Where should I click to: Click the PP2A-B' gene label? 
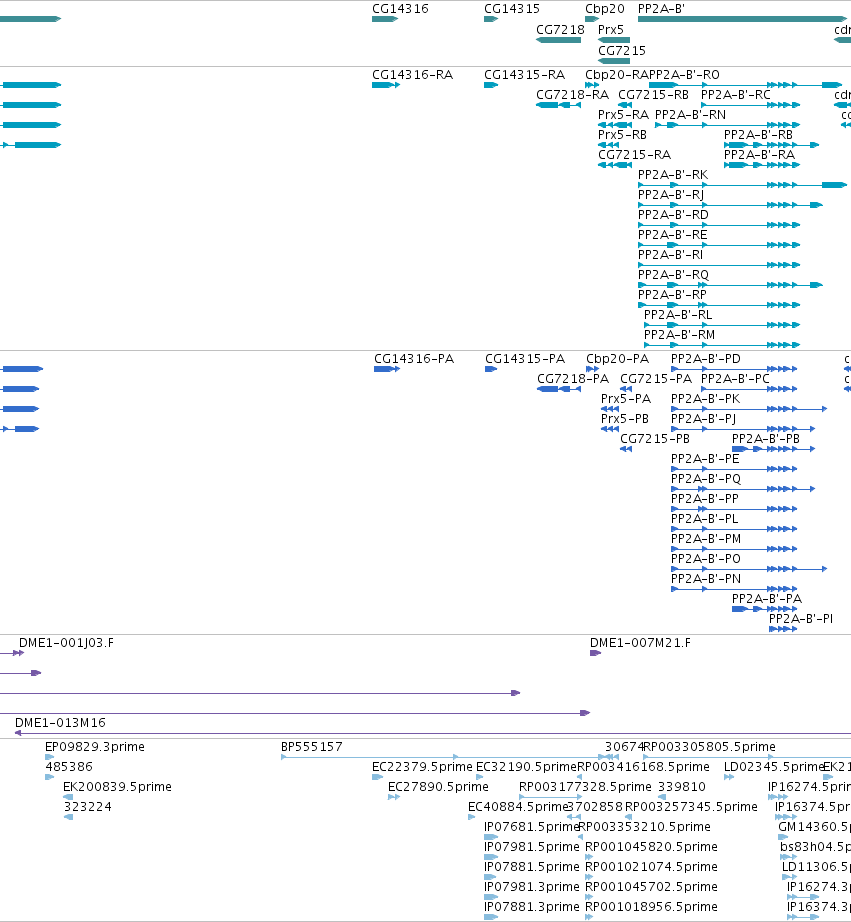click(x=661, y=9)
